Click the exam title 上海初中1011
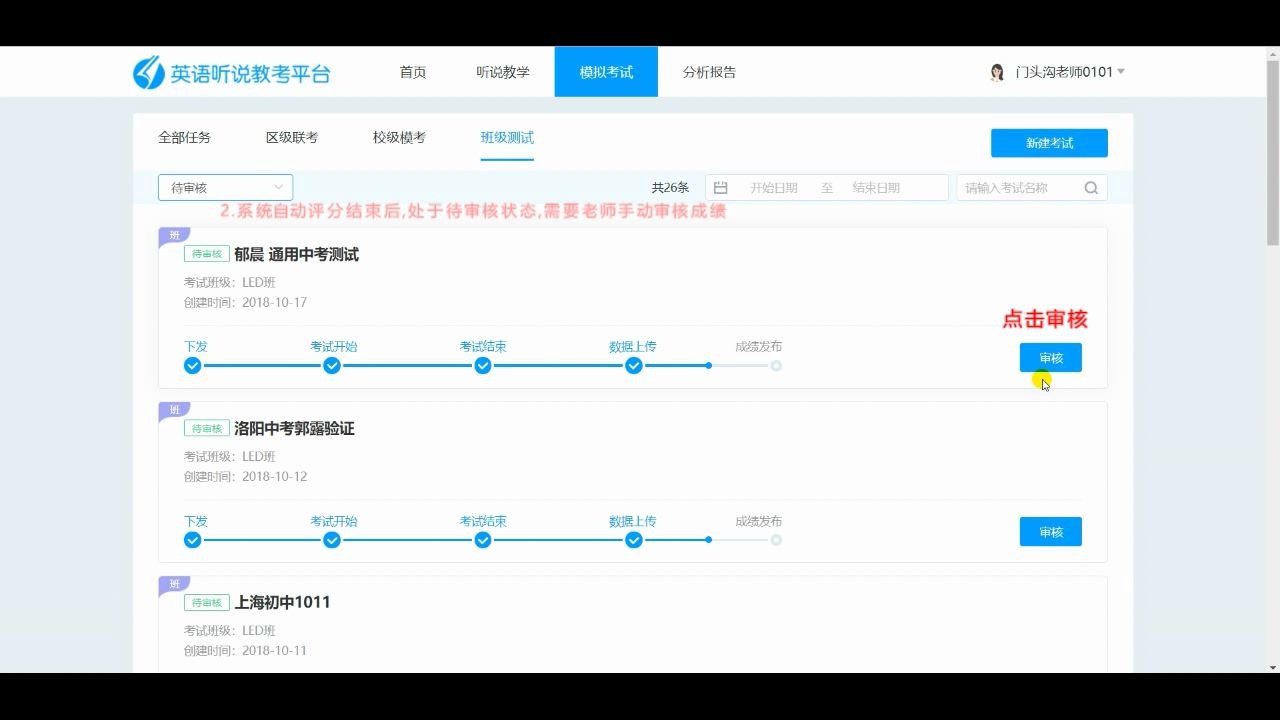This screenshot has width=1280, height=720. 282,603
